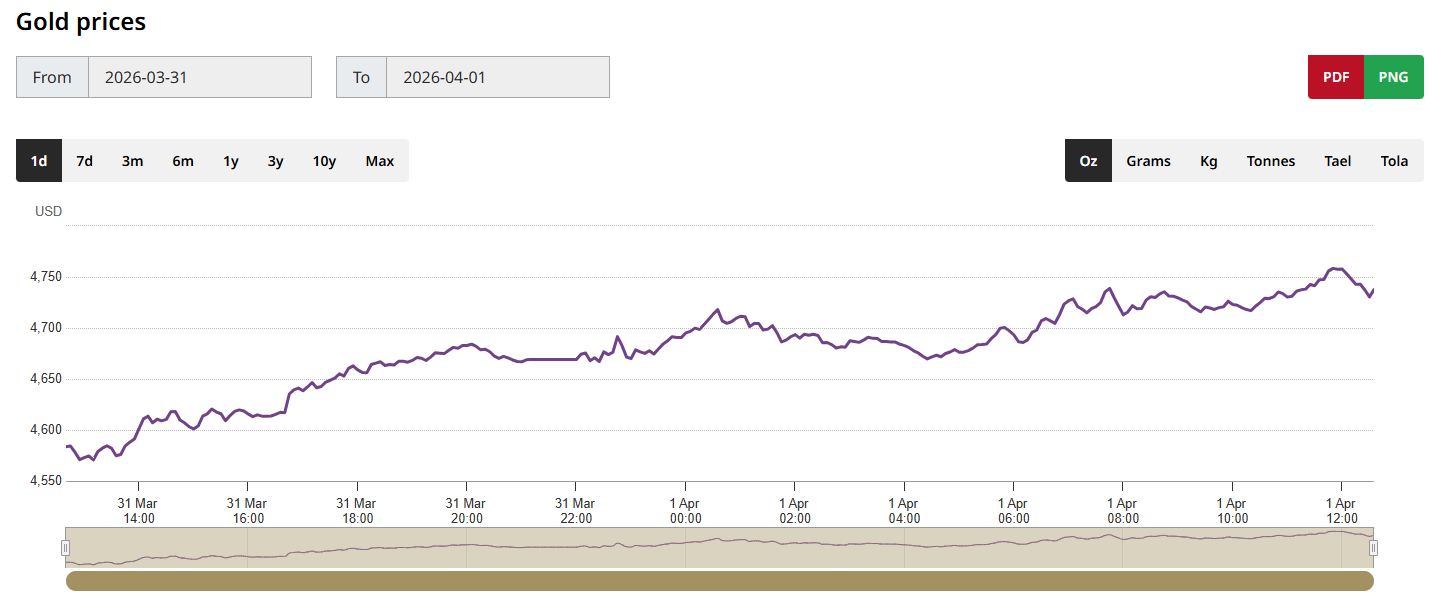
Task: Switch to the 7d time range
Action: (85, 161)
